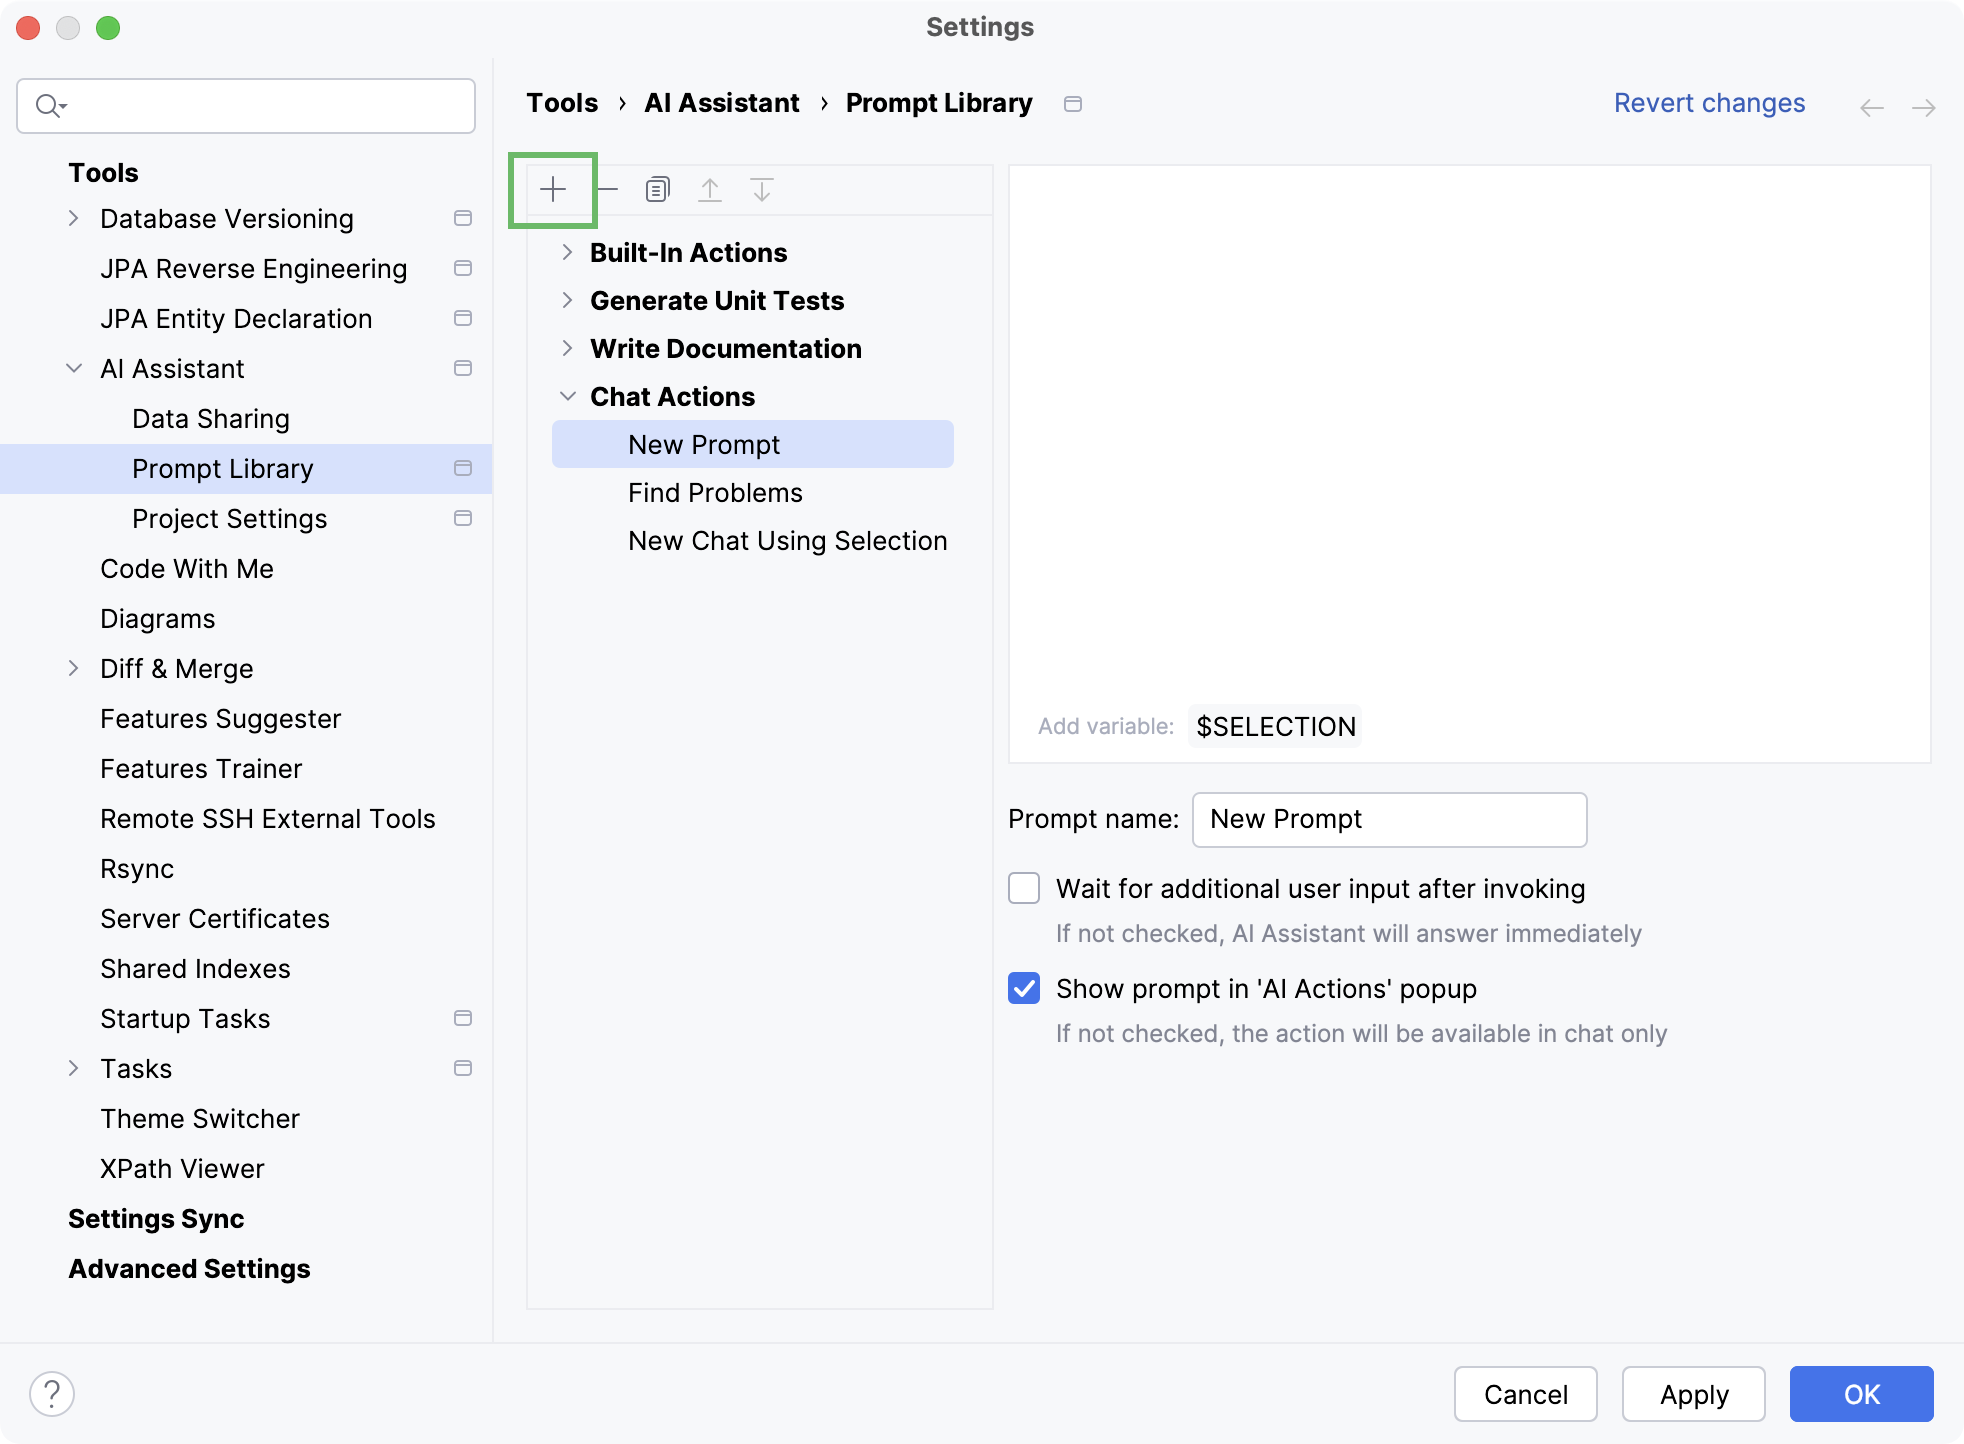Click the AI Assistant settings icon
Image resolution: width=1964 pixels, height=1444 pixels.
[x=464, y=367]
